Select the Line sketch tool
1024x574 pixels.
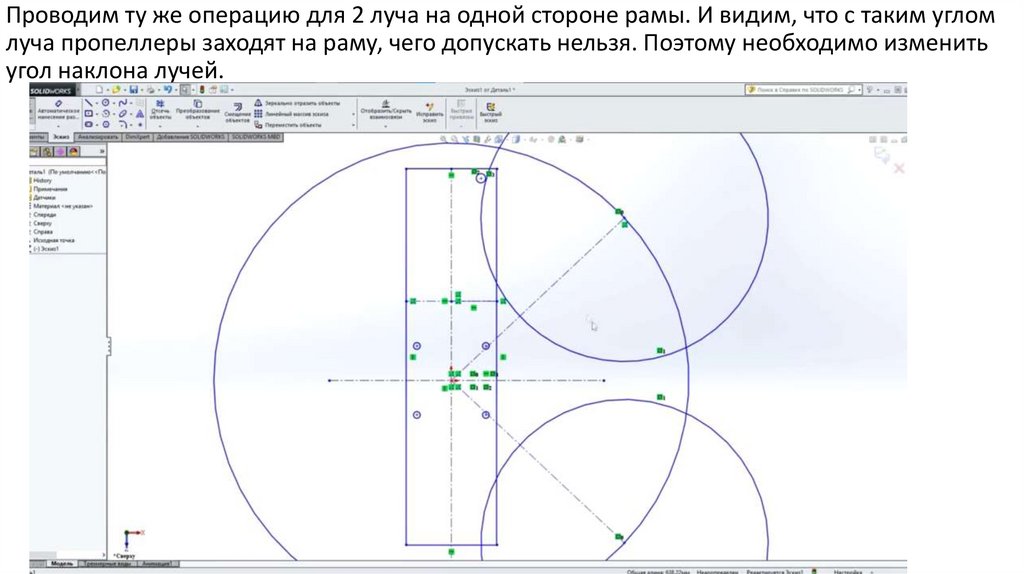pos(89,103)
